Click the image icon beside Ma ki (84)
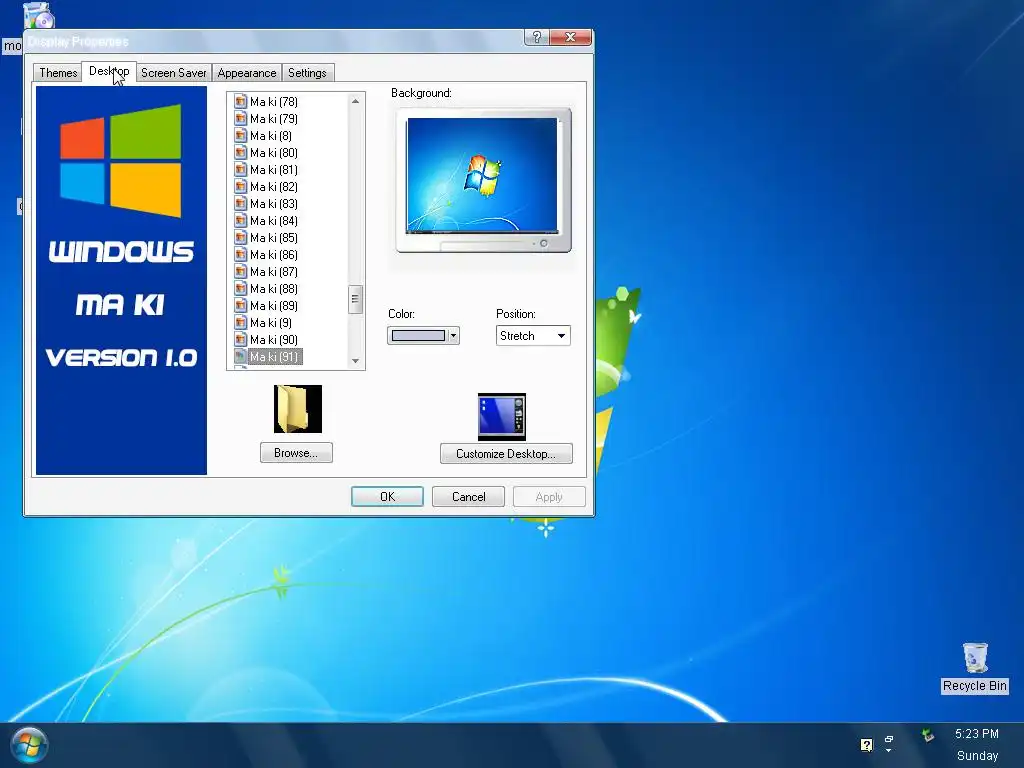The image size is (1024, 768). pos(240,221)
